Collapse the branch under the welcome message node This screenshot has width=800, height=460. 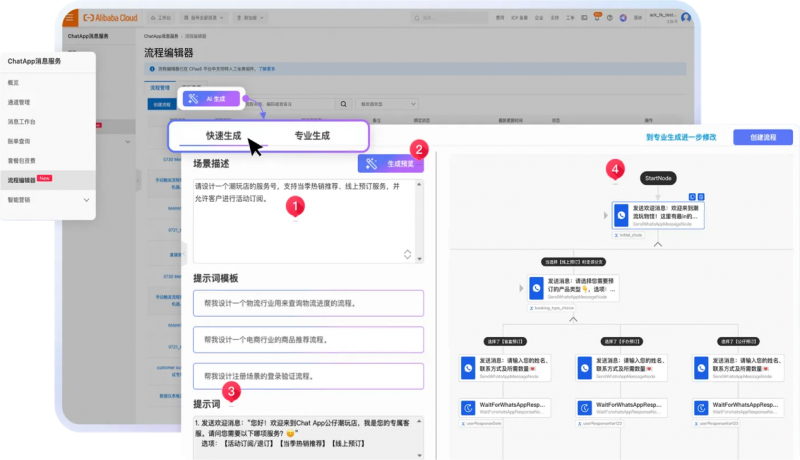pyautogui.click(x=657, y=243)
